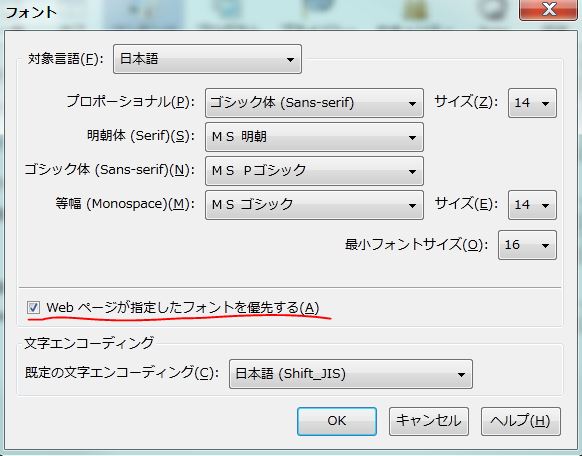This screenshot has height=456, width=582.
Task: Uncheck Web ページが指定したフォントを優先する checkbox
Action: [33, 307]
